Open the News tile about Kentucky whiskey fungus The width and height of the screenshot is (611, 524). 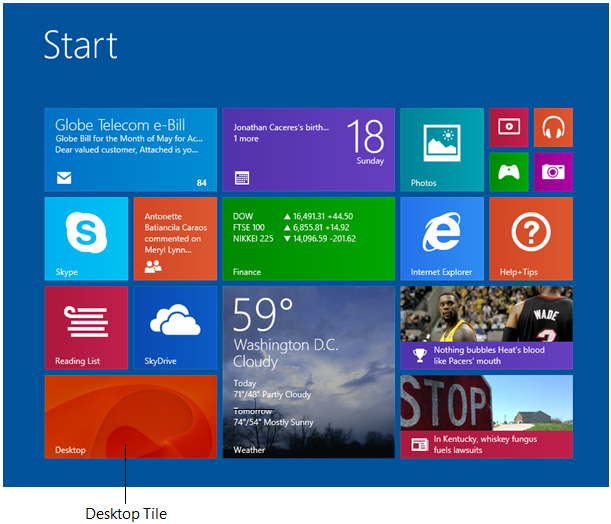[x=486, y=416]
